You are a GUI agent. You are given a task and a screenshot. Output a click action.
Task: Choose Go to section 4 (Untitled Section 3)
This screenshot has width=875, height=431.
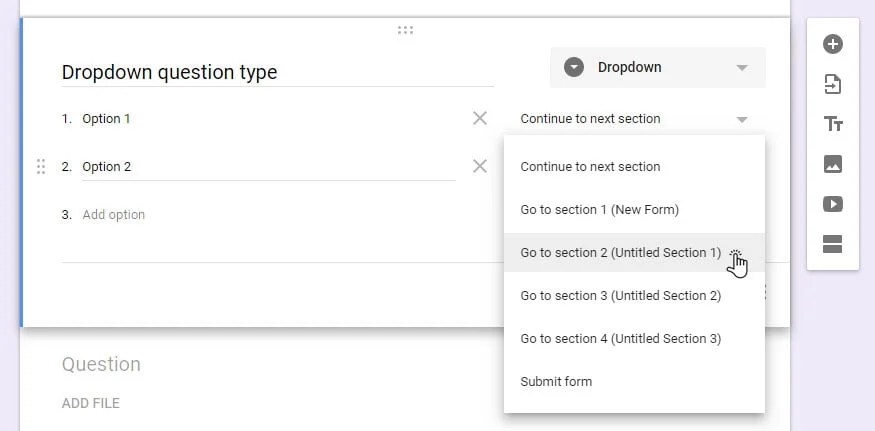coord(620,339)
